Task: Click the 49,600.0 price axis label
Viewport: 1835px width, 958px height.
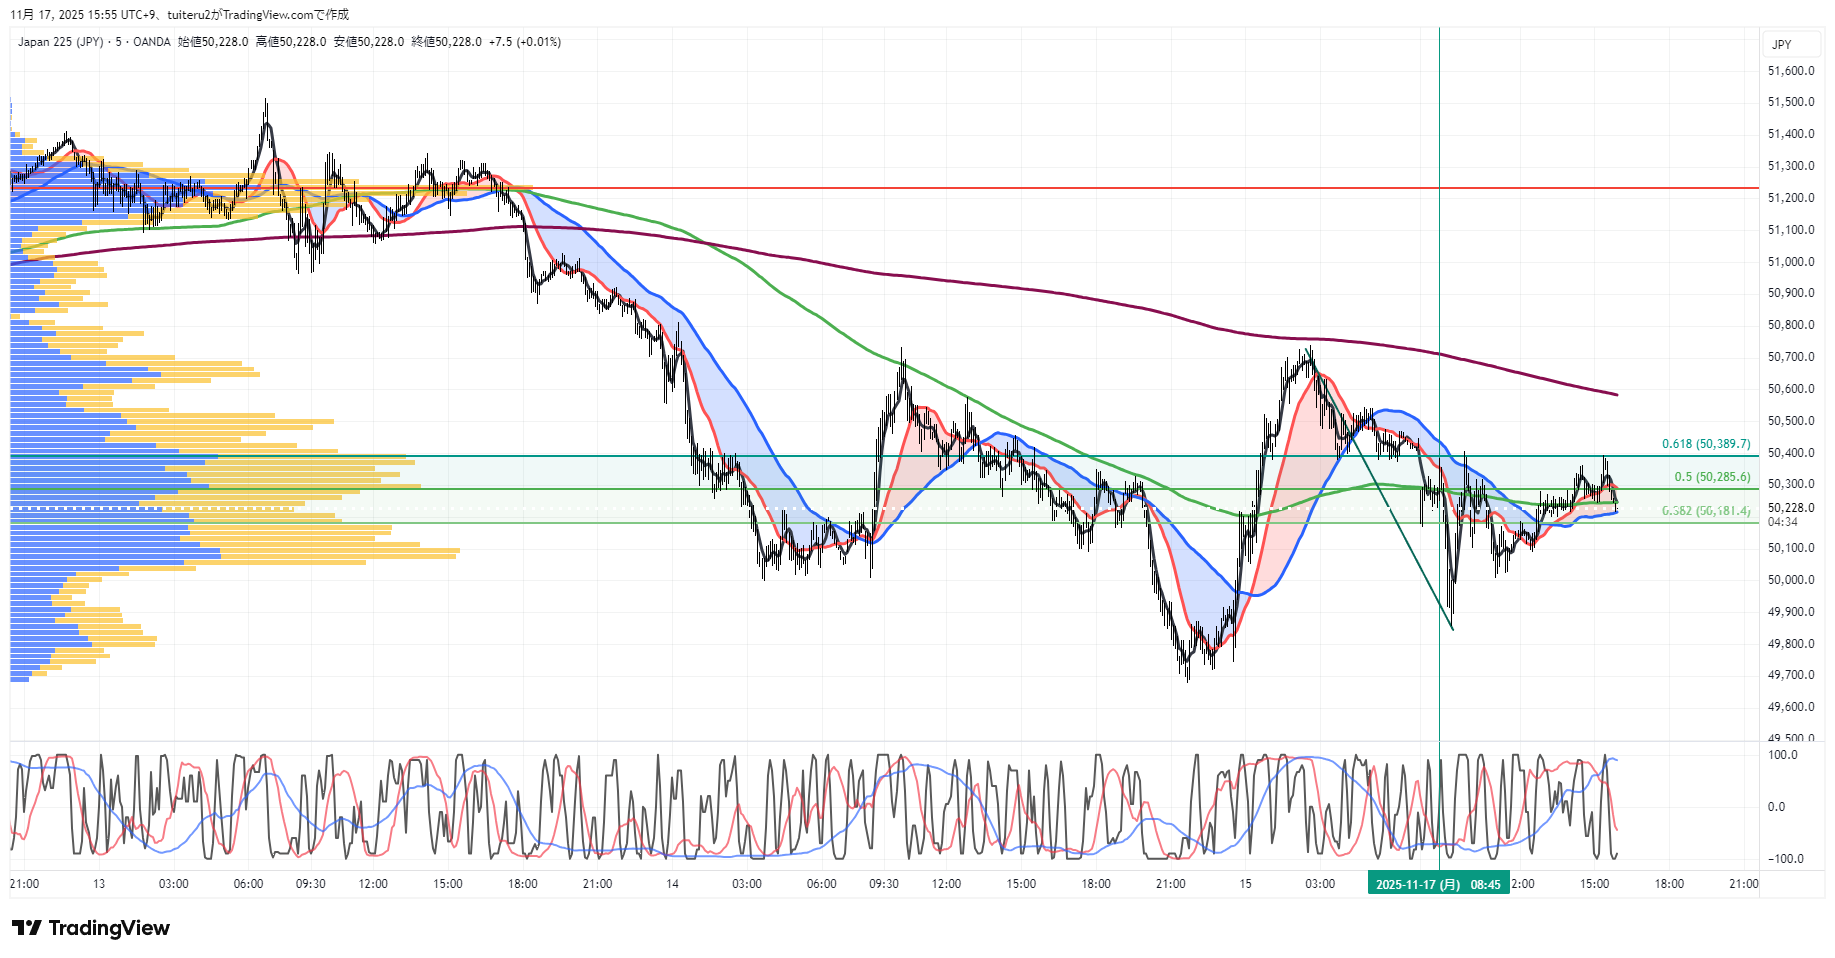Action: (x=1791, y=707)
